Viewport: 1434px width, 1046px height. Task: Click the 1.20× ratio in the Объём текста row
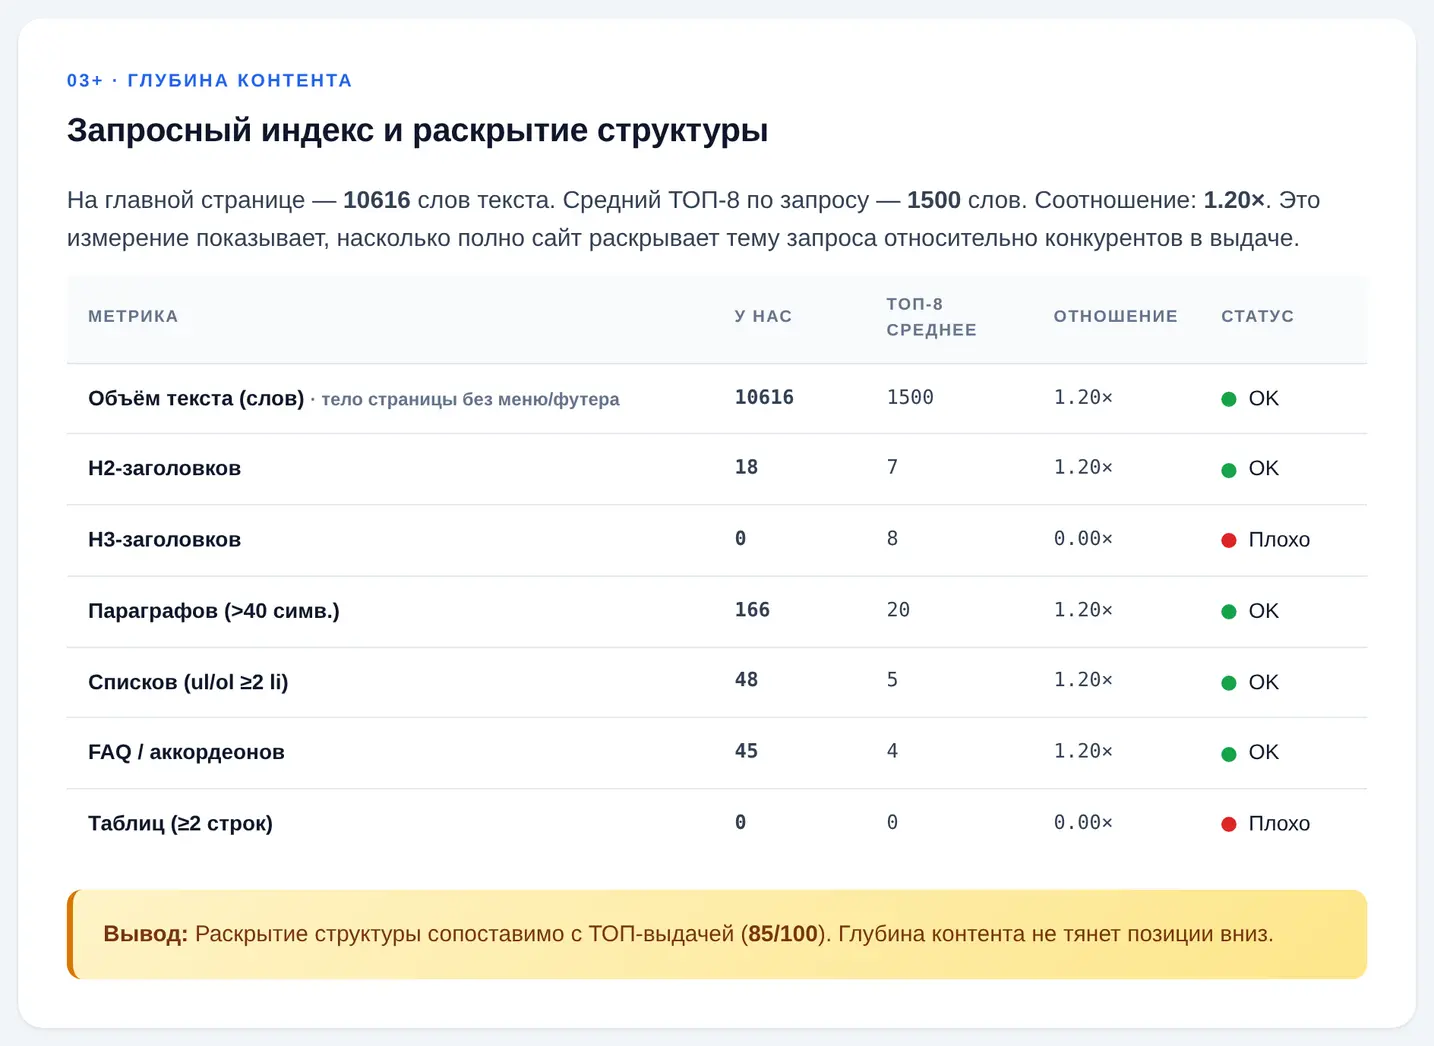point(1083,397)
